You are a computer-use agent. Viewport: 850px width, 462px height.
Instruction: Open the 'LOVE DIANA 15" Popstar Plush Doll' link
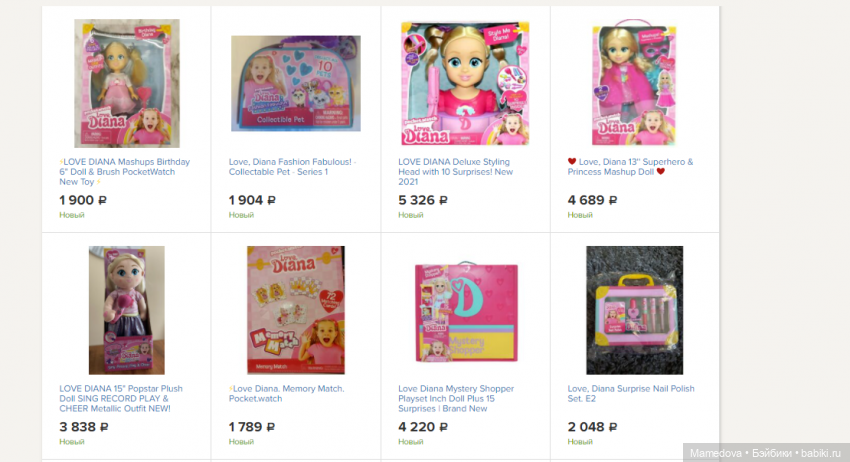[x=121, y=398]
